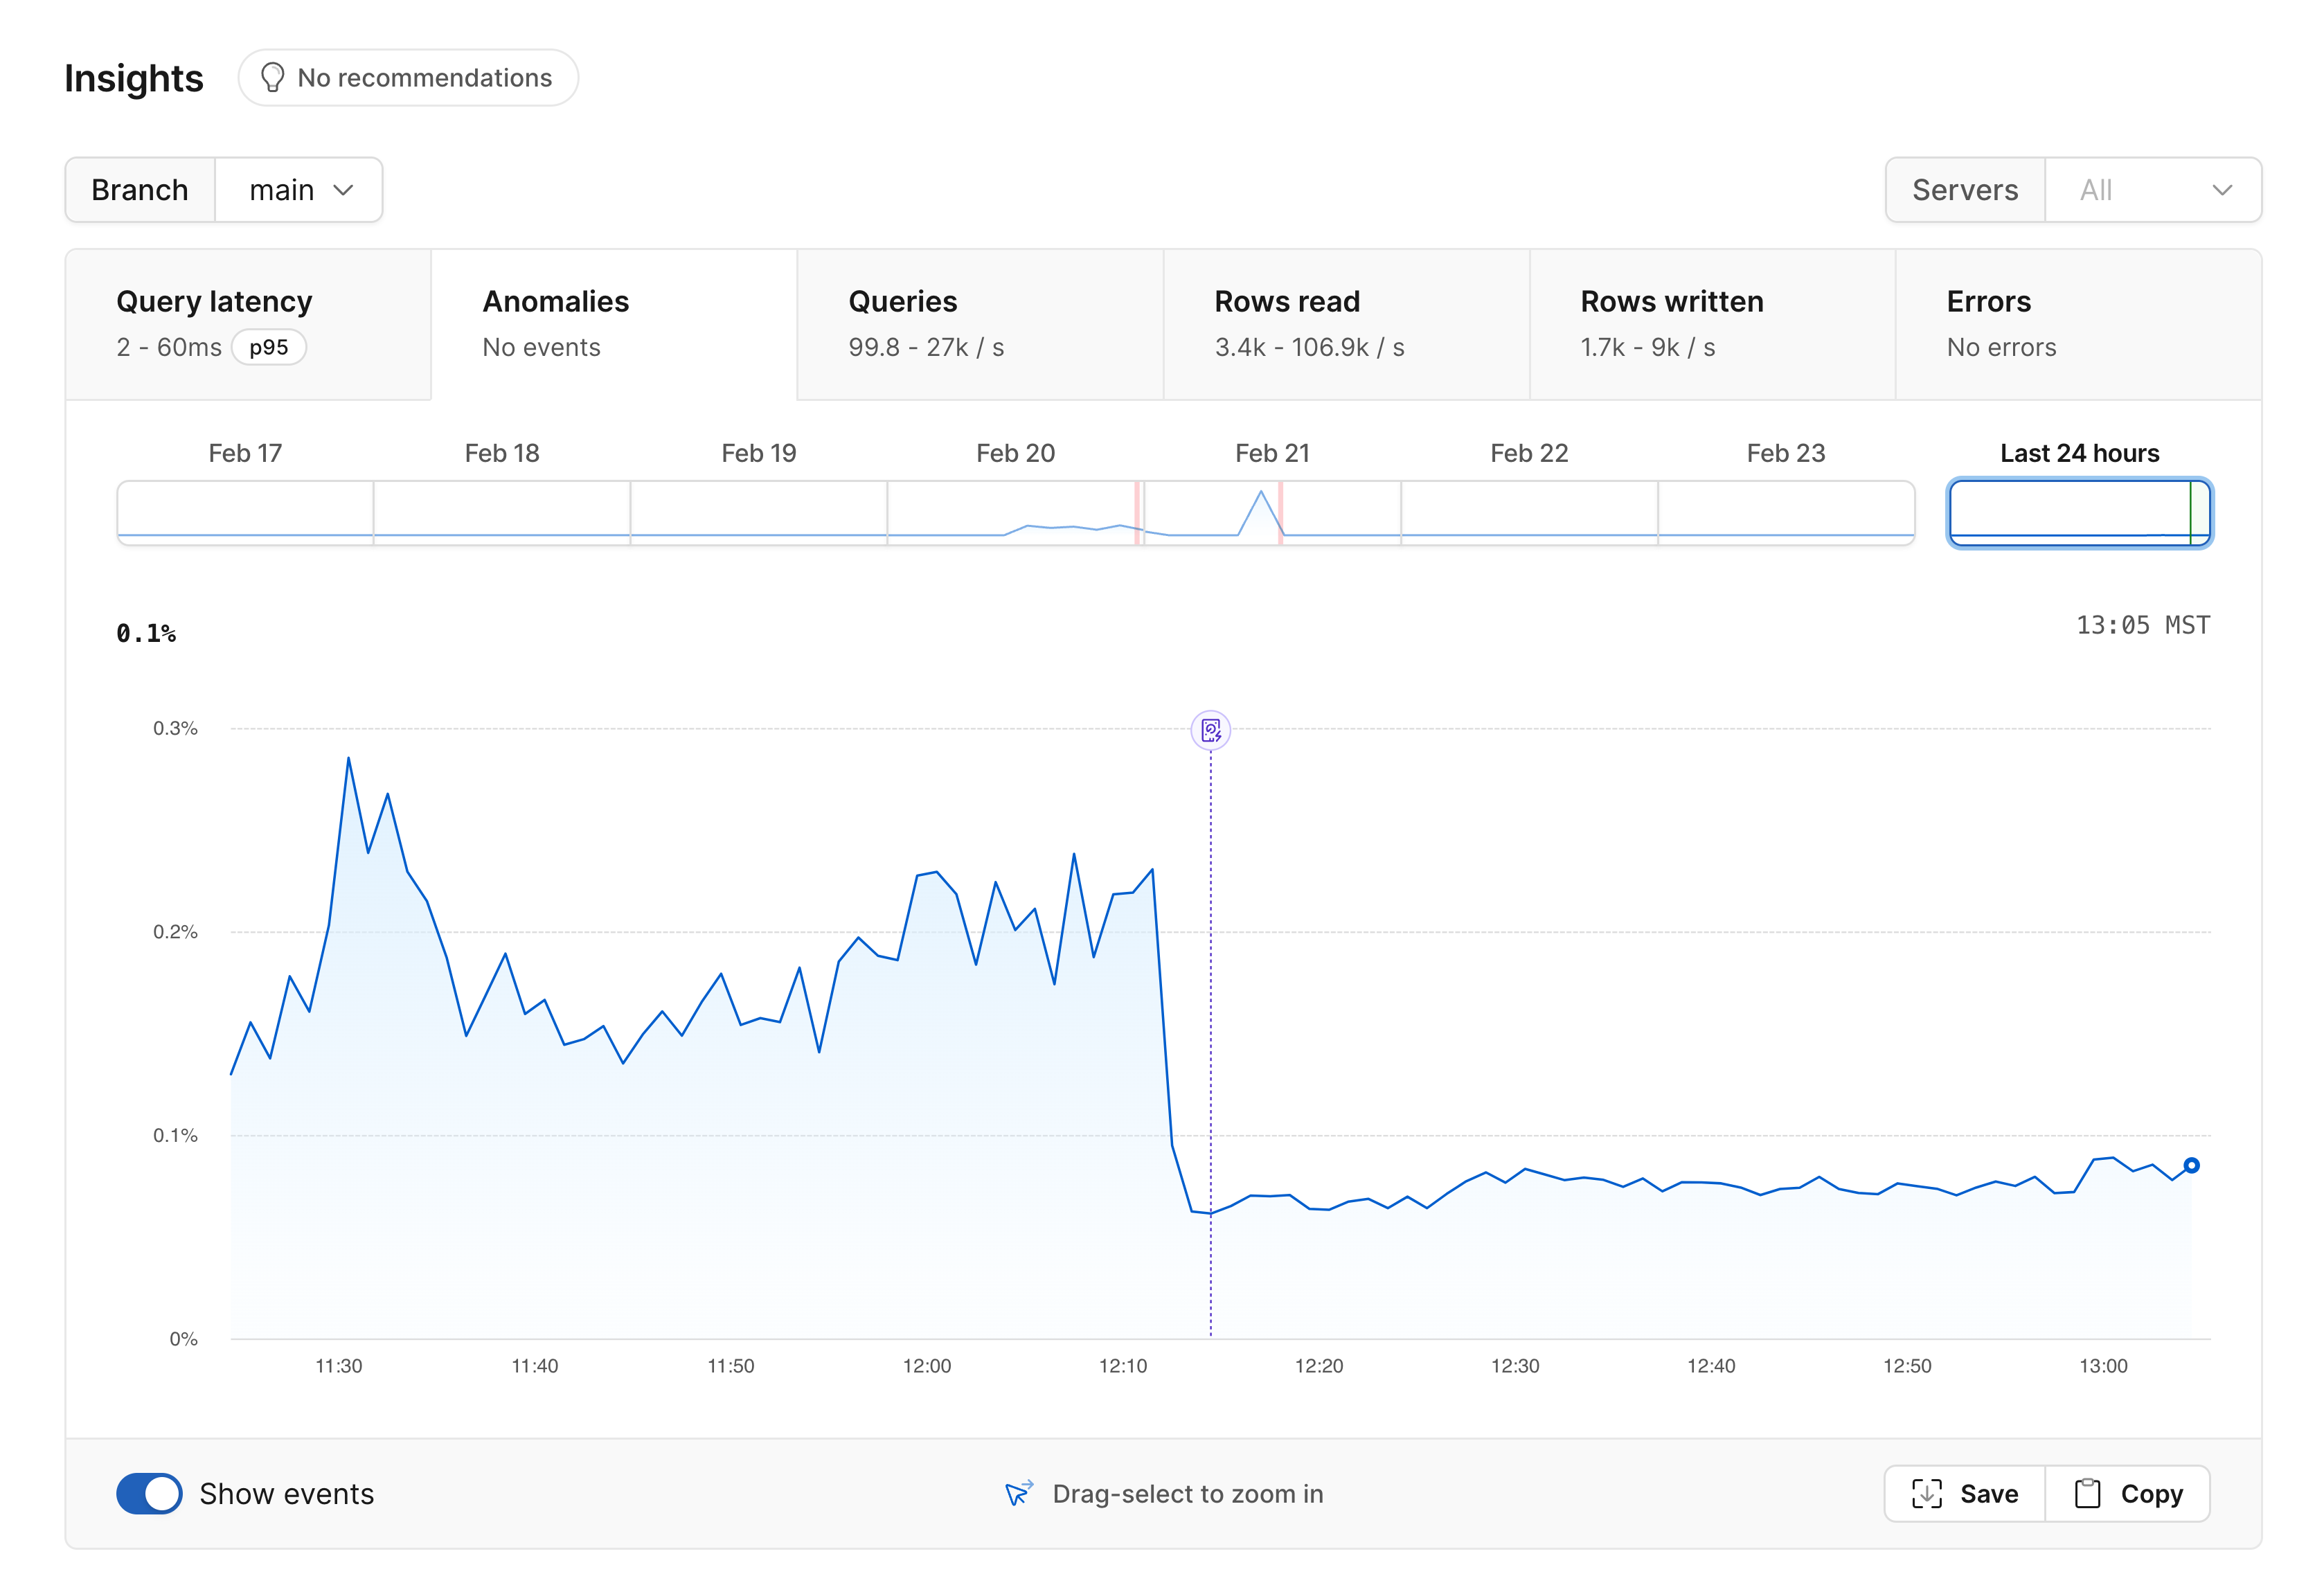Viewport: 2324px width, 1583px height.
Task: Click the drag-select cursor icon
Action: 1018,1493
